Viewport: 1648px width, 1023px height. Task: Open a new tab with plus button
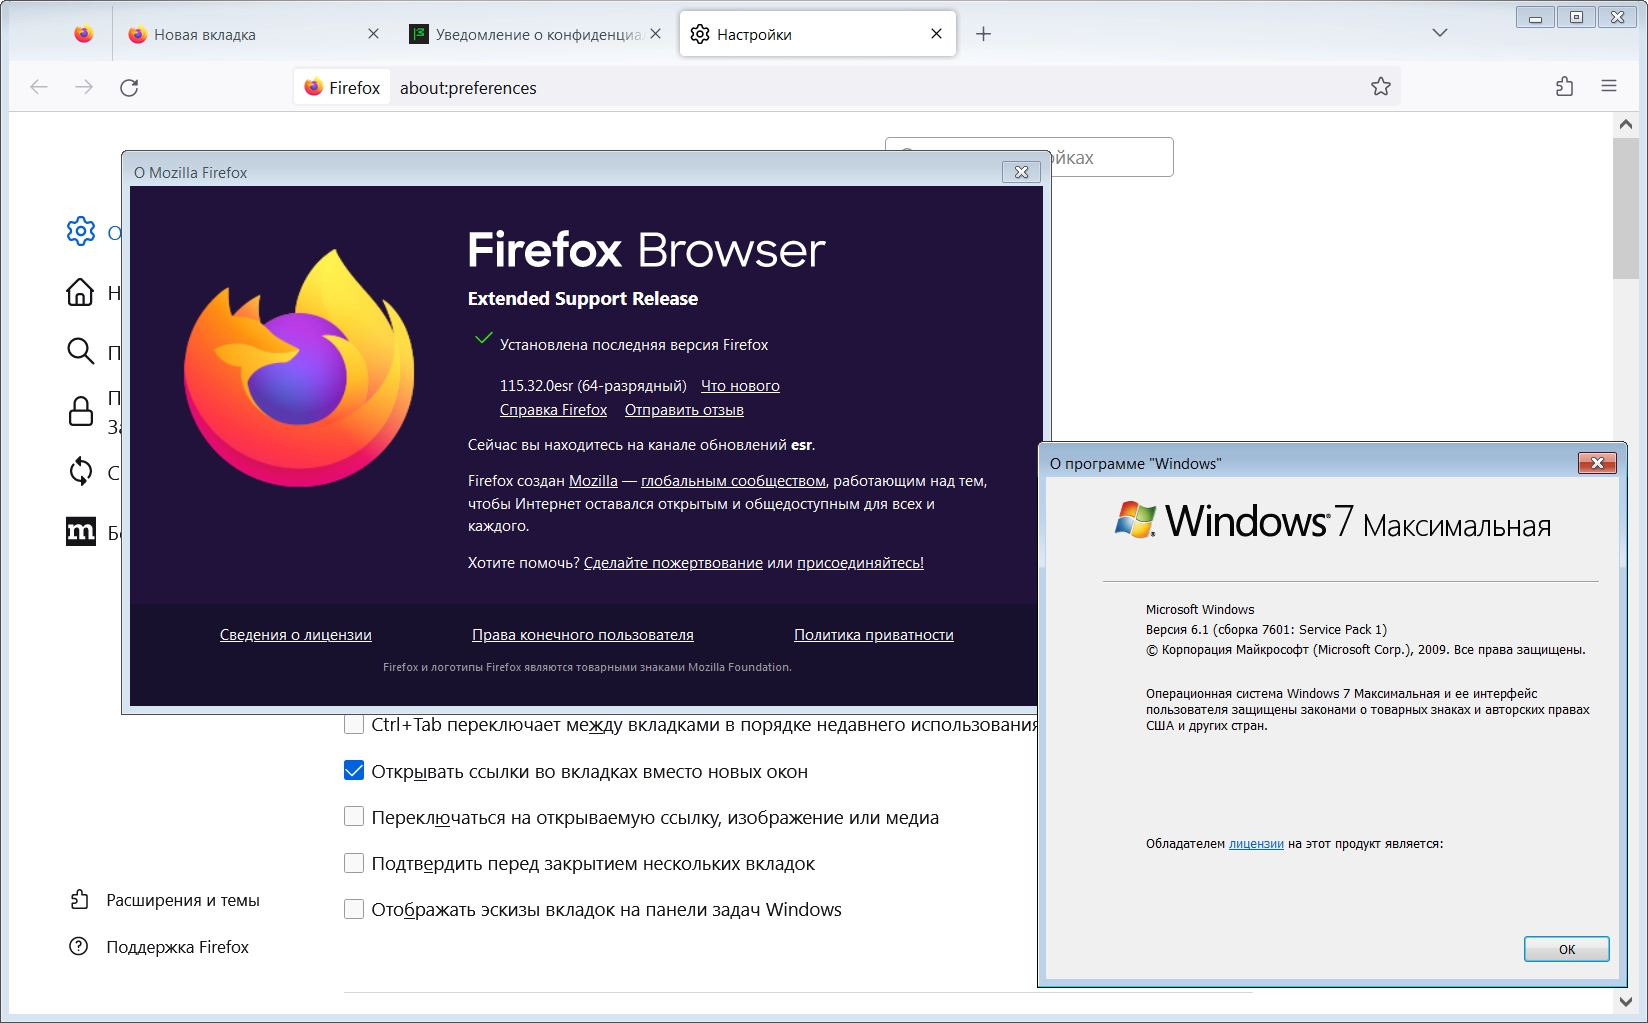[x=984, y=34]
